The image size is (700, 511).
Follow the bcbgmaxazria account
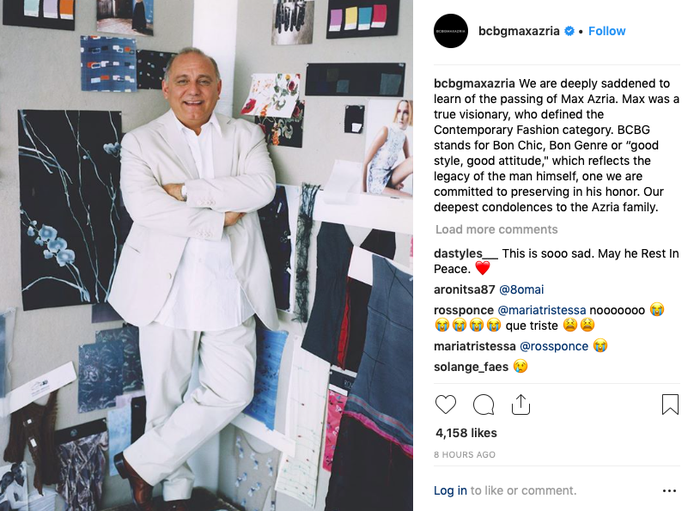[x=607, y=31]
